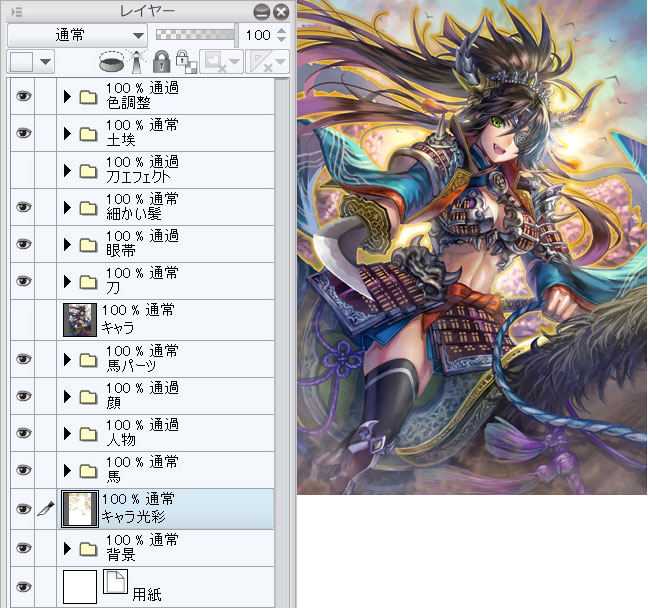Hide the 眼帯 folder
Image resolution: width=648 pixels, height=608 pixels.
point(23,244)
